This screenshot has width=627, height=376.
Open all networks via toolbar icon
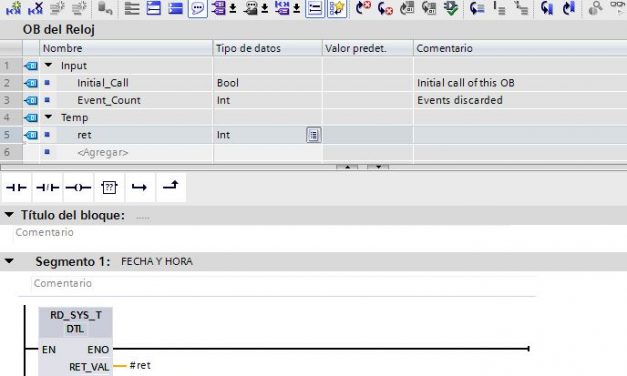[x=154, y=8]
